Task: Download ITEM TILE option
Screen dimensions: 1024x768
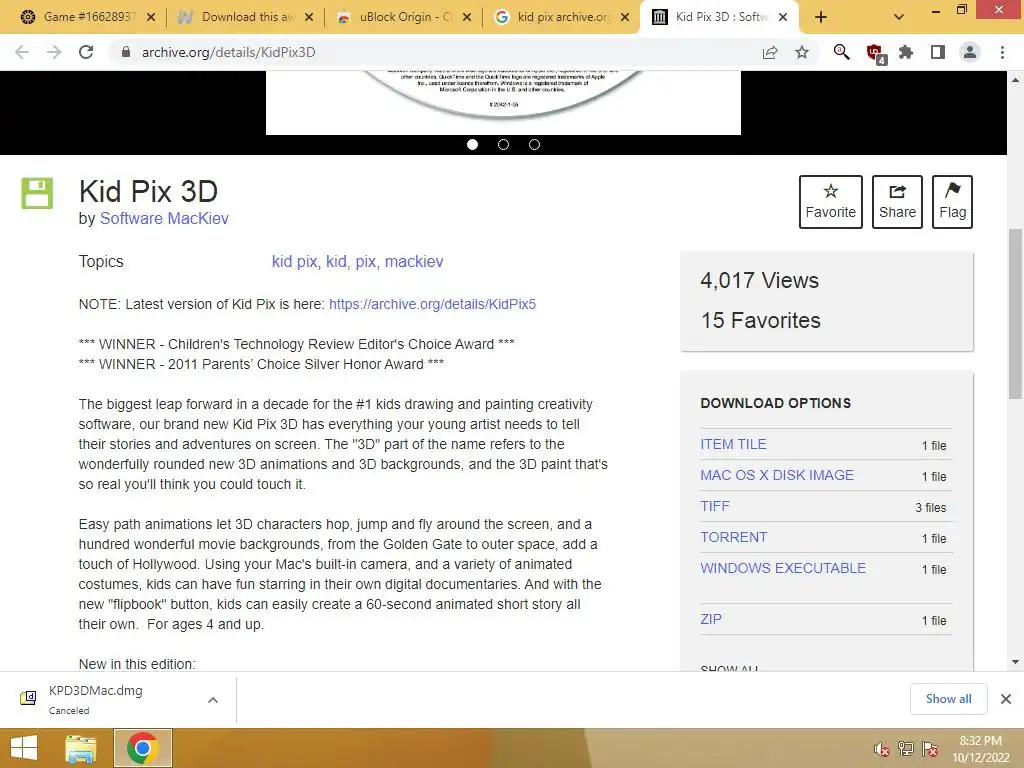Action: (x=733, y=444)
